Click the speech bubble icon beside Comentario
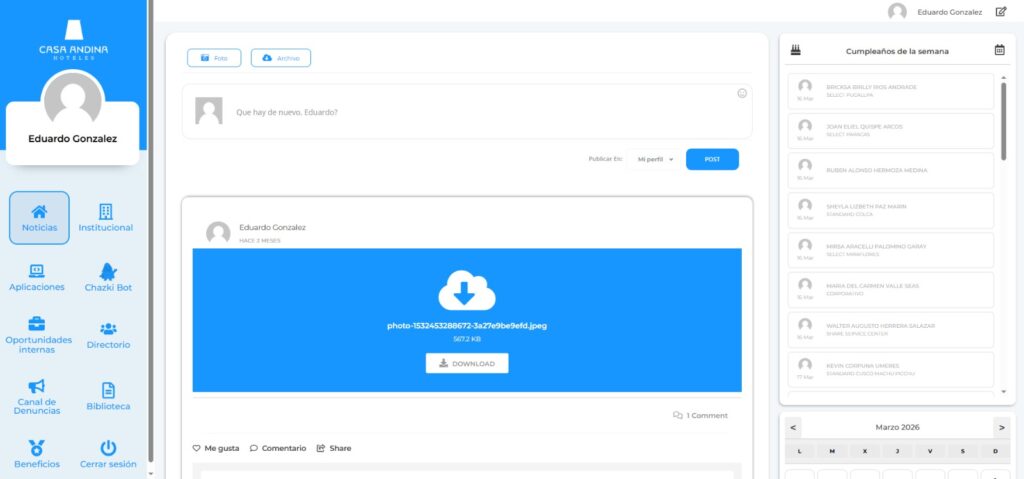Screen dimensions: 1024x479 (x=253, y=448)
